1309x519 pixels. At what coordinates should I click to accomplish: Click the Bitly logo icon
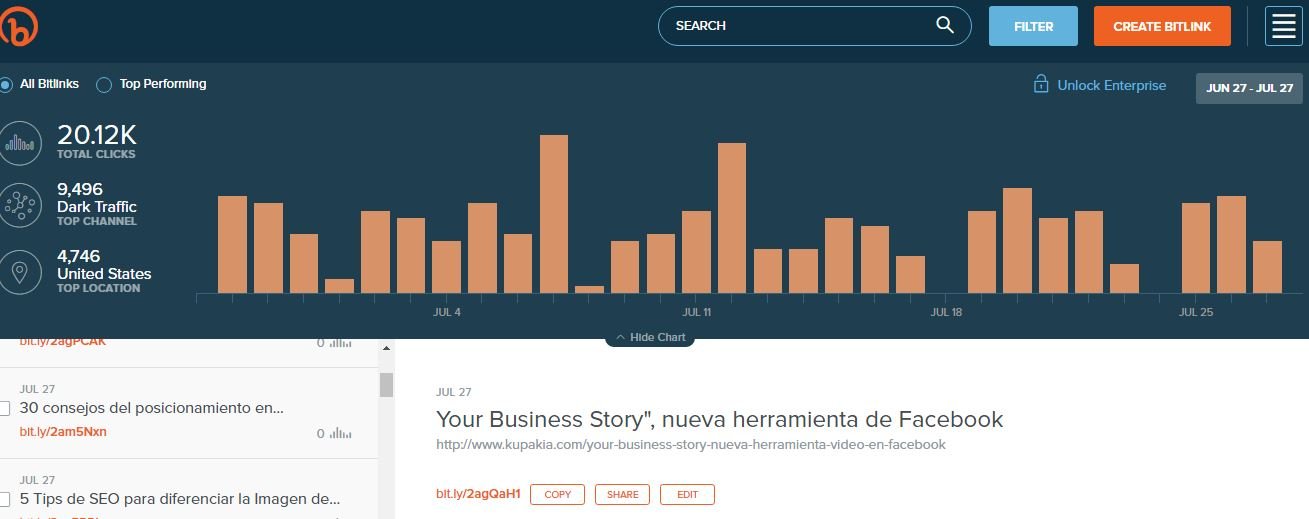pyautogui.click(x=17, y=25)
